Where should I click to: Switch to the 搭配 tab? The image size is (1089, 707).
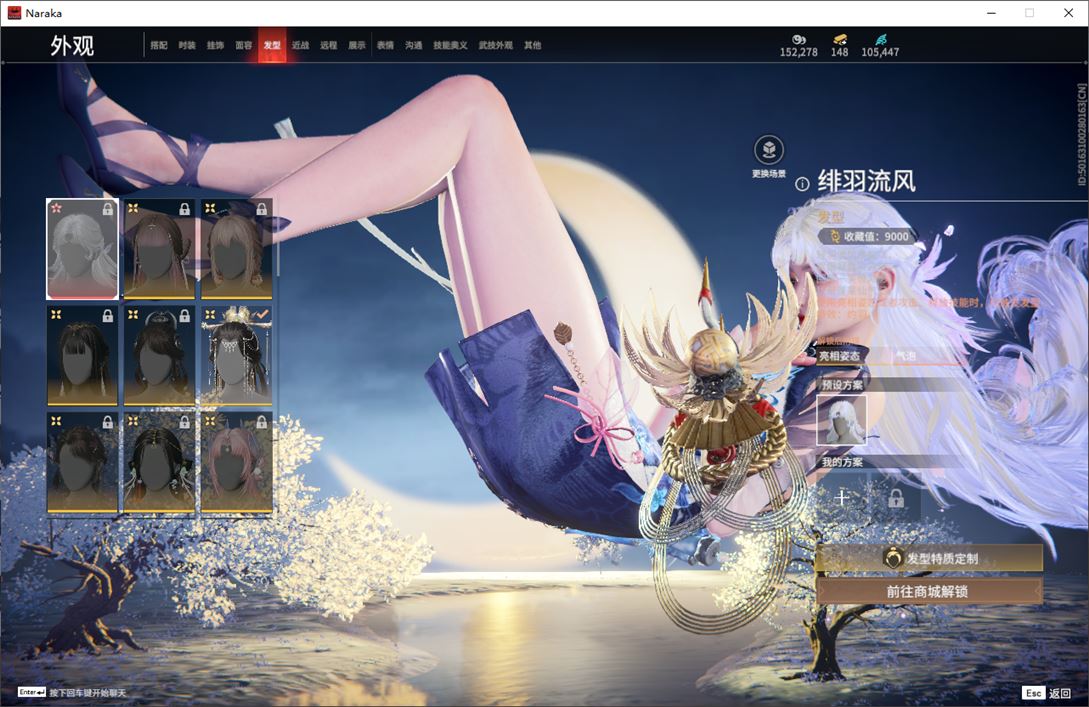[159, 45]
